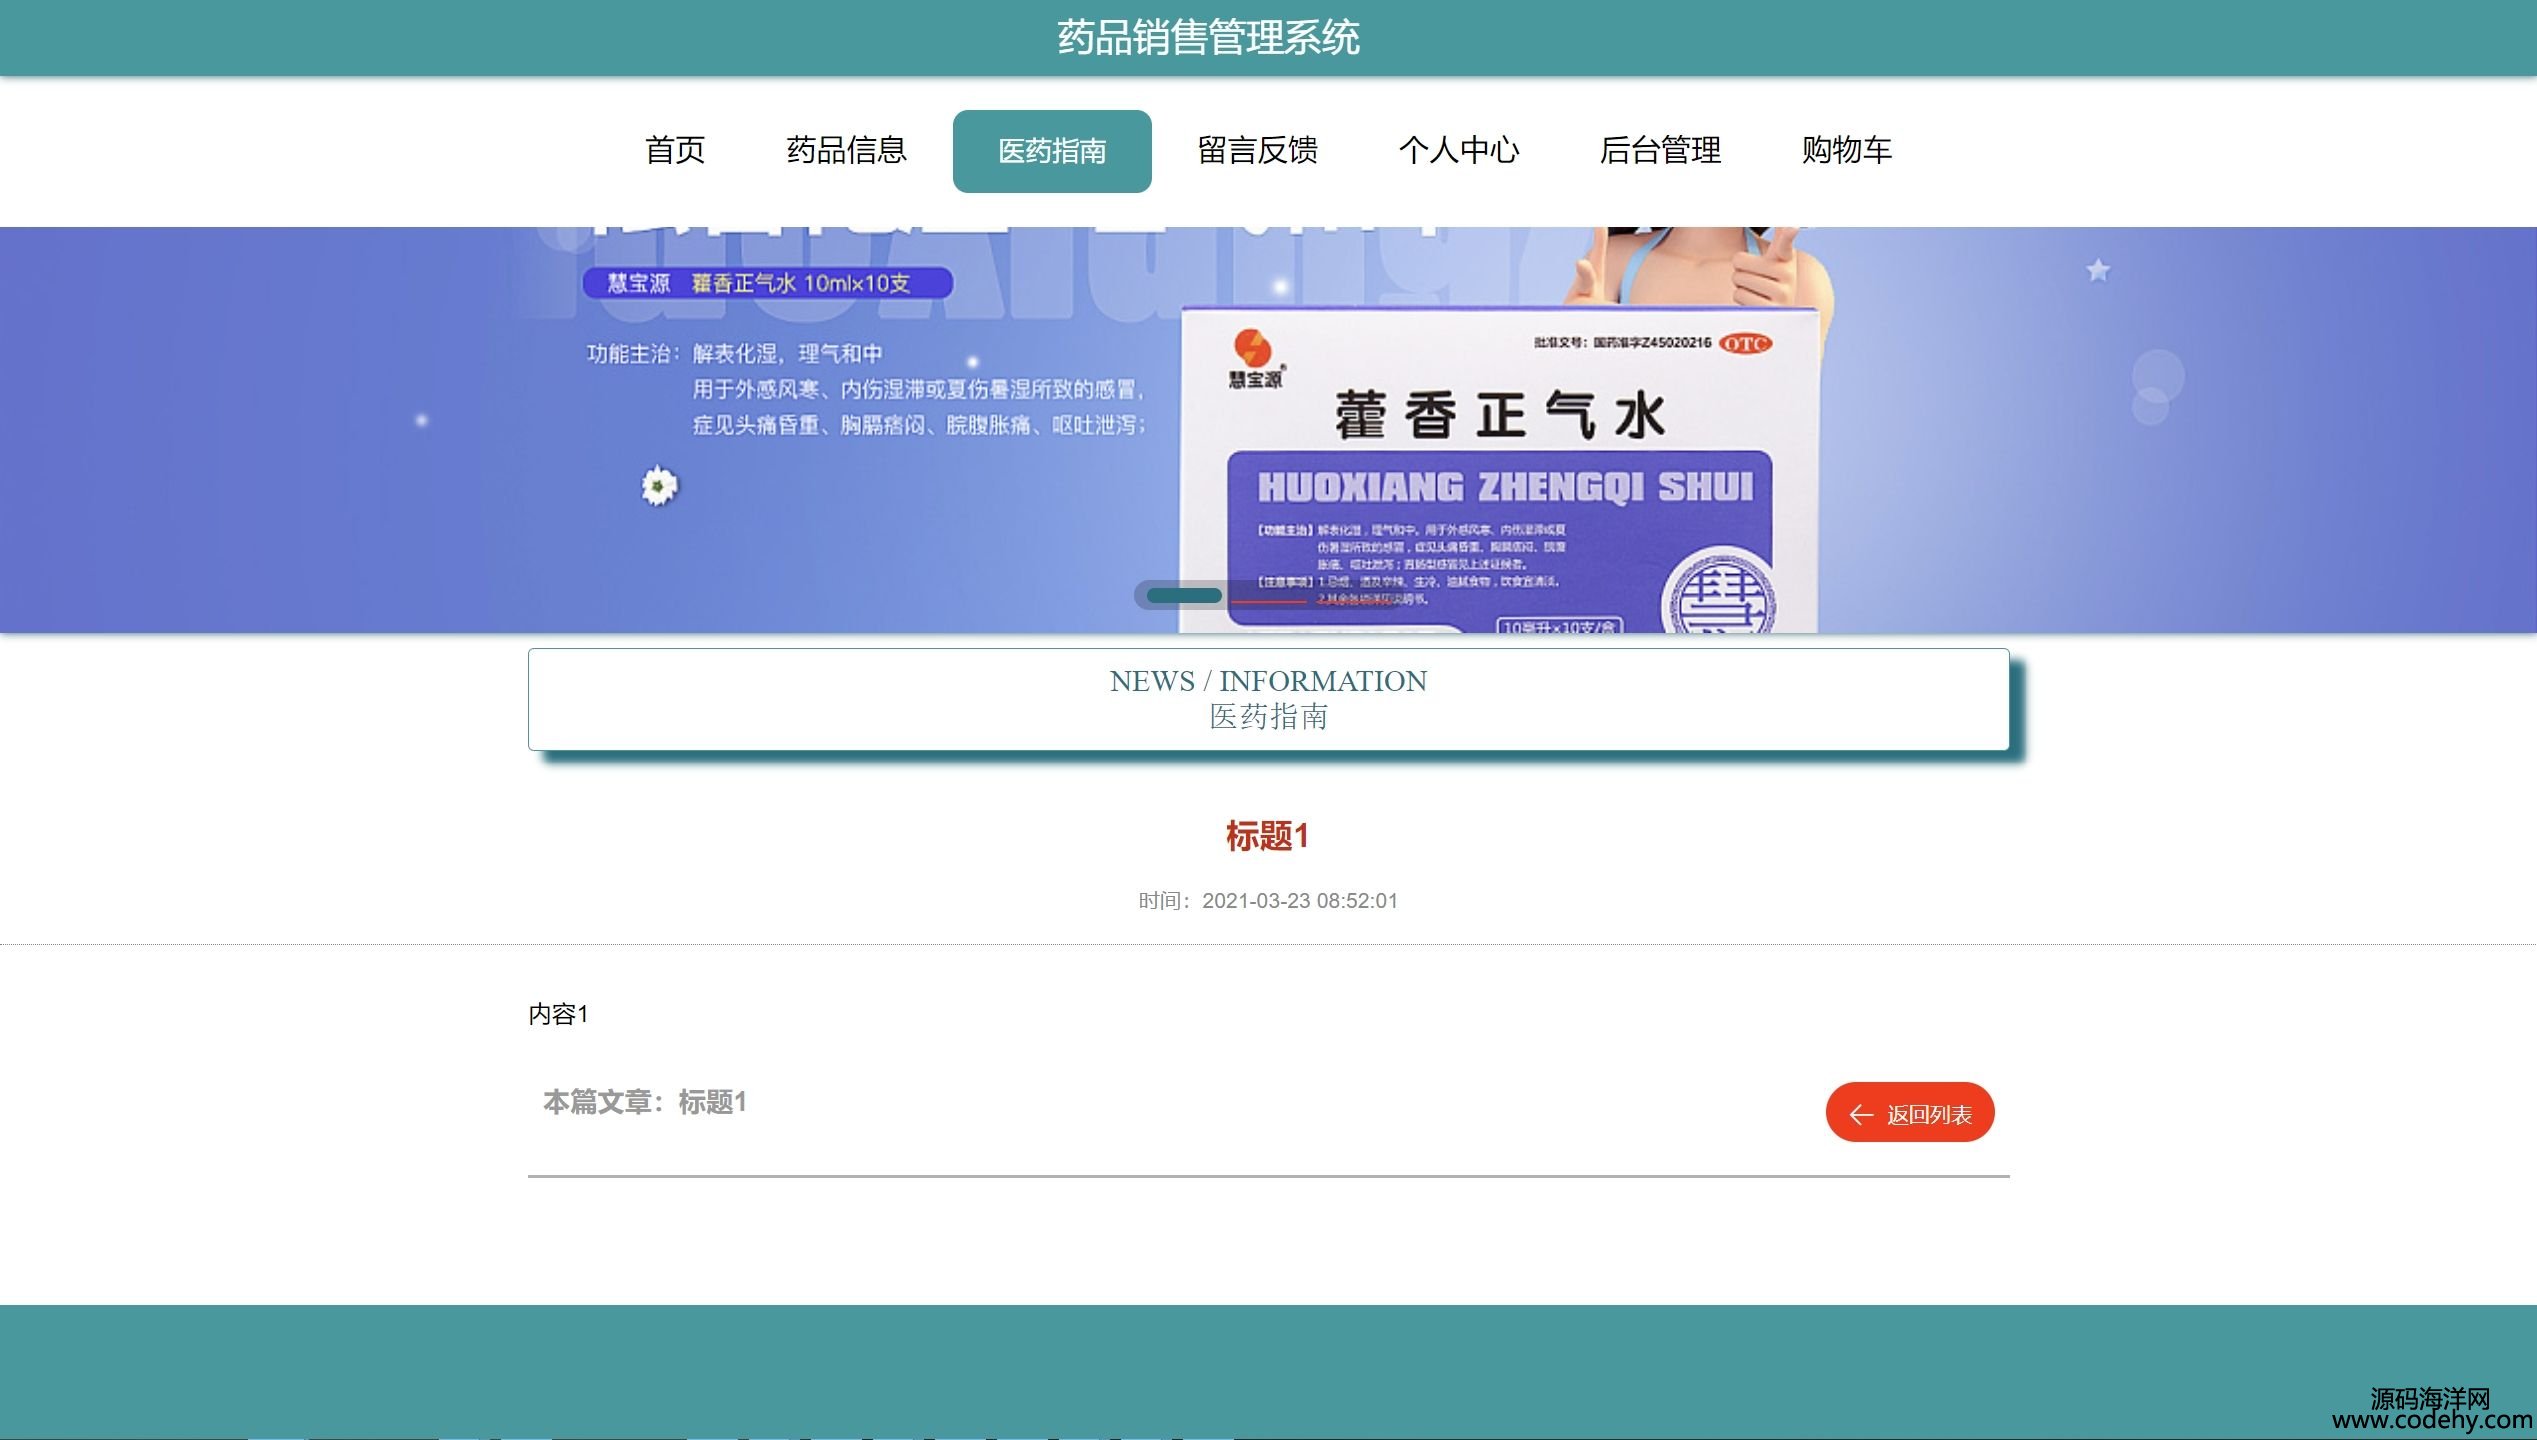Click the article body text 内容1
The width and height of the screenshot is (2537, 1440).
558,1014
